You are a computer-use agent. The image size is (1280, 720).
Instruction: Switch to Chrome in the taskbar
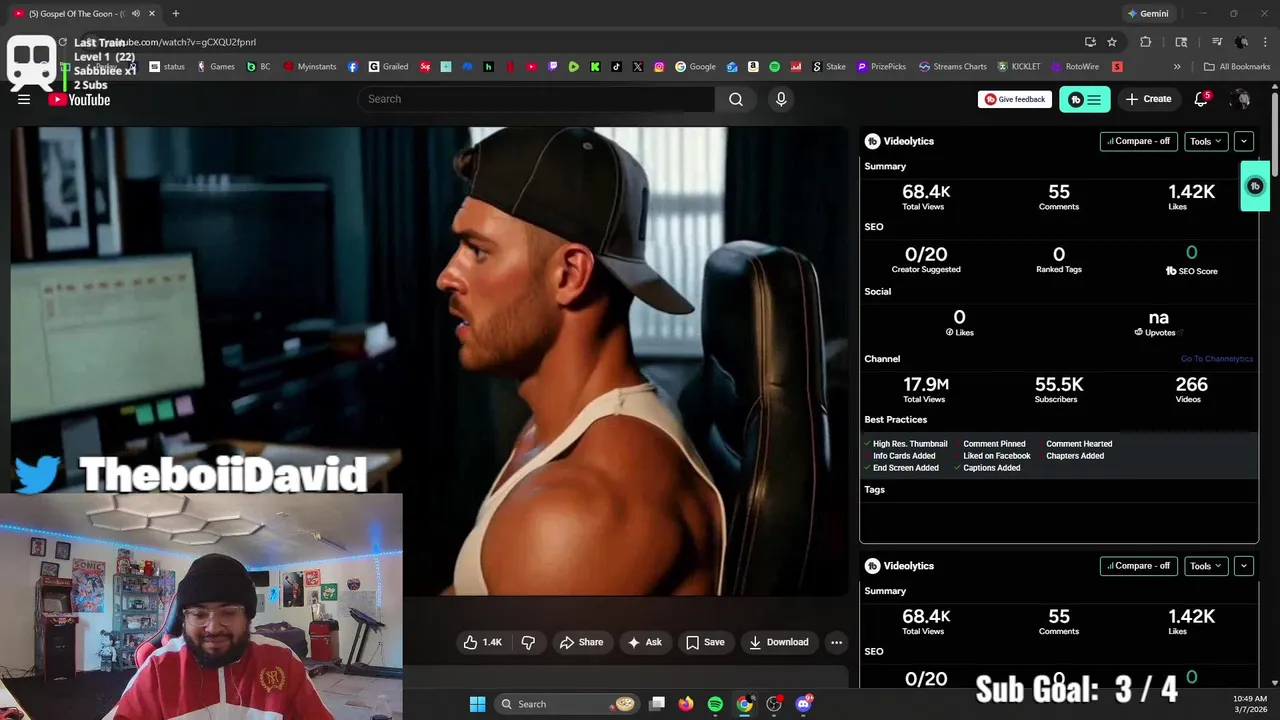[745, 704]
